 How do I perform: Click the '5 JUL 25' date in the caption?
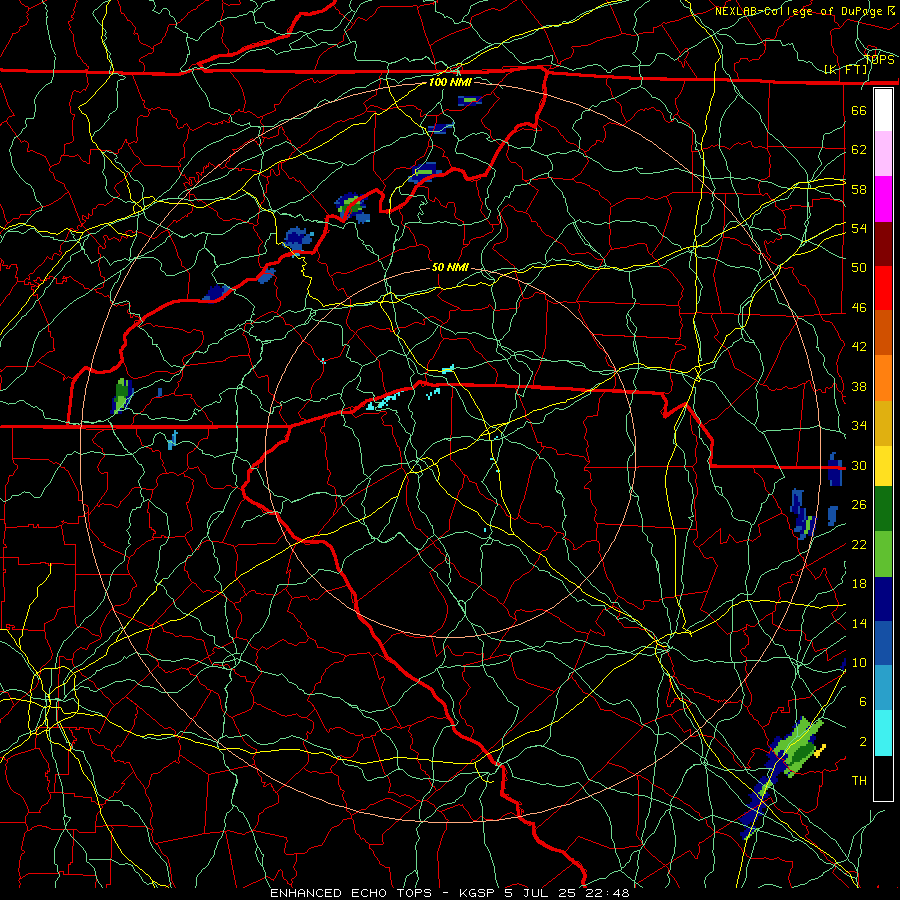pyautogui.click(x=540, y=893)
